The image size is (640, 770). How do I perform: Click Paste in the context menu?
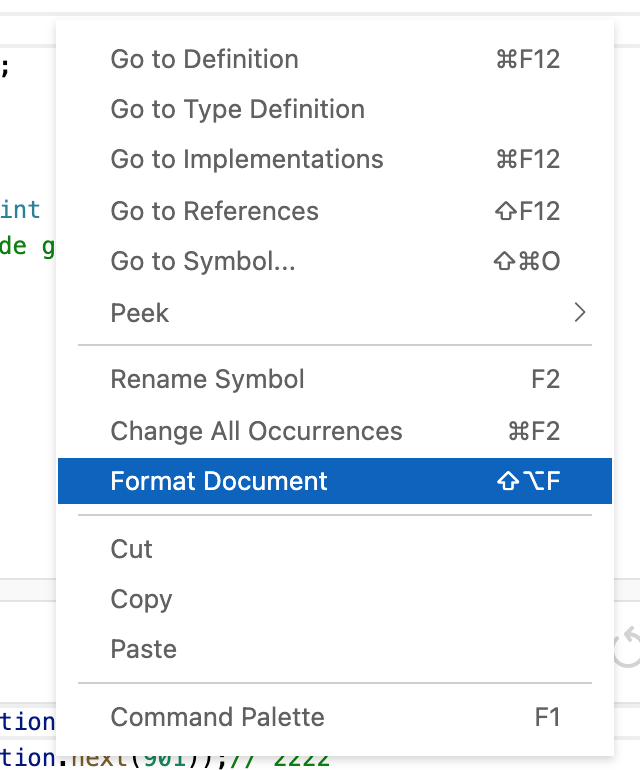coord(143,649)
